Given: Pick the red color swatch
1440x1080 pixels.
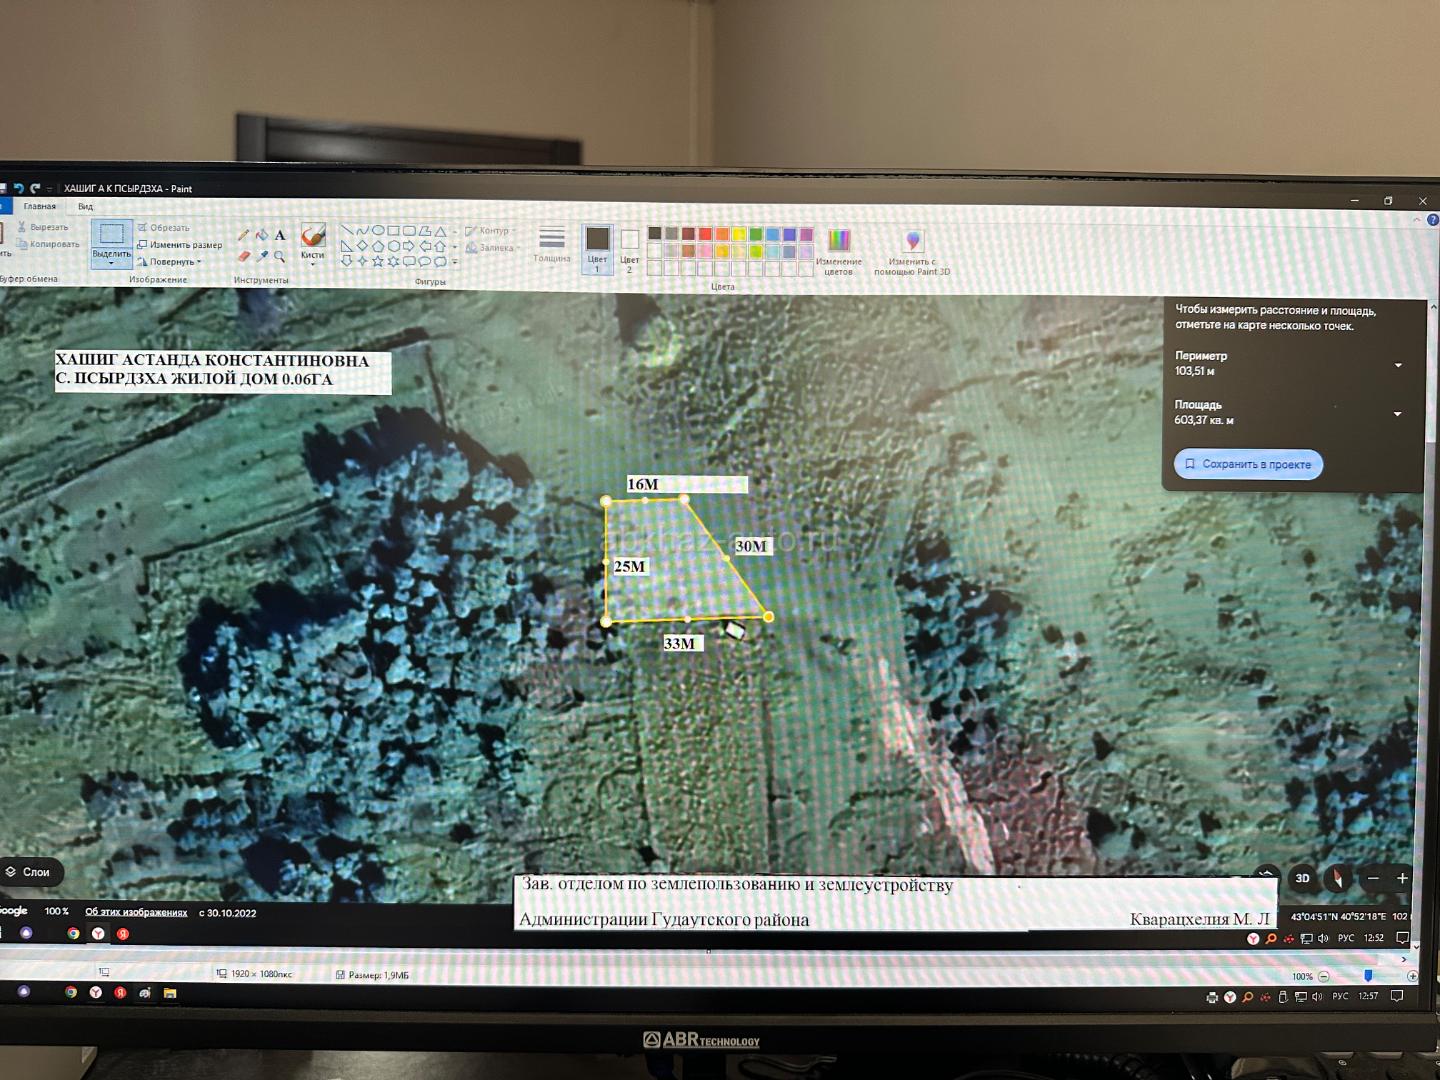Looking at the screenshot, I should (705, 234).
